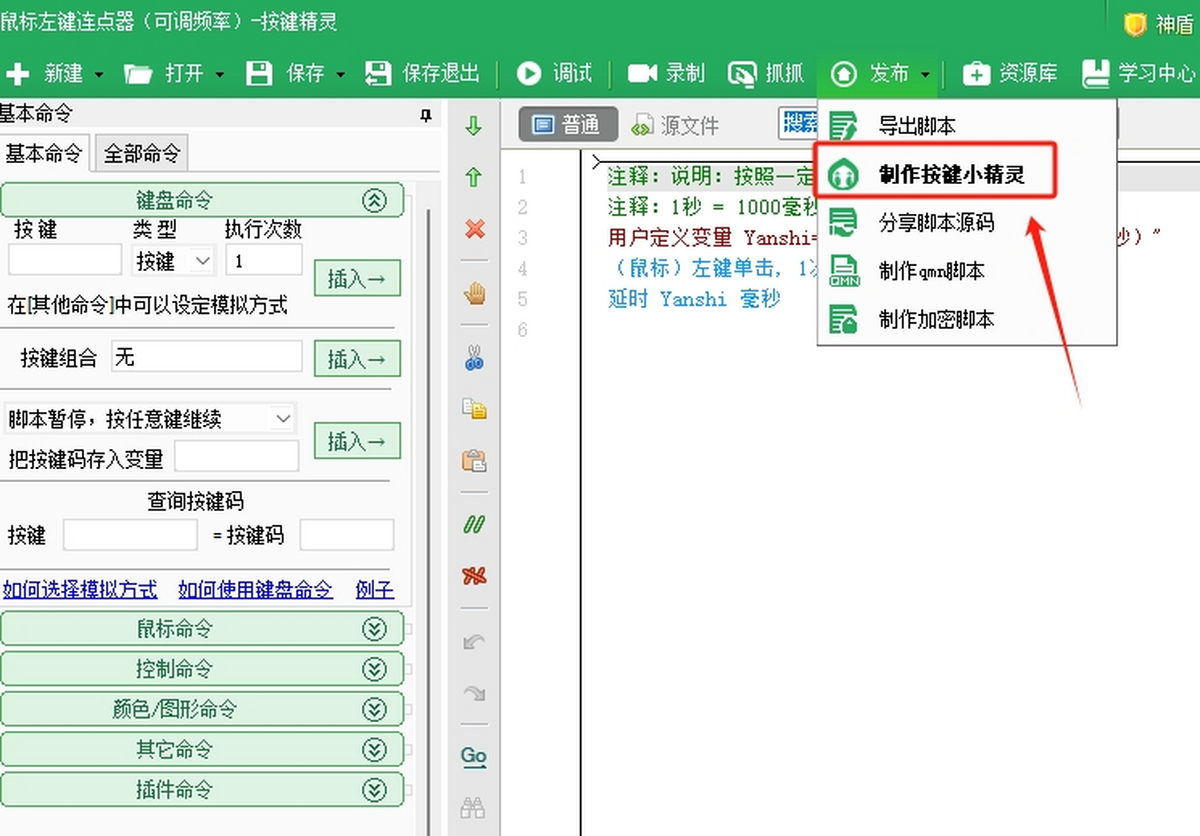
Task: Click the green double-slash comment icon
Action: pyautogui.click(x=474, y=525)
